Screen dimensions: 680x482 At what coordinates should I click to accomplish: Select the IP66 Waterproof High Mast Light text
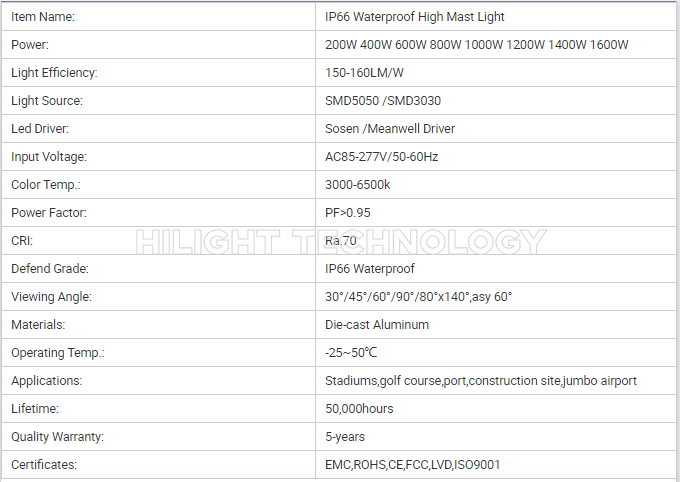click(415, 16)
